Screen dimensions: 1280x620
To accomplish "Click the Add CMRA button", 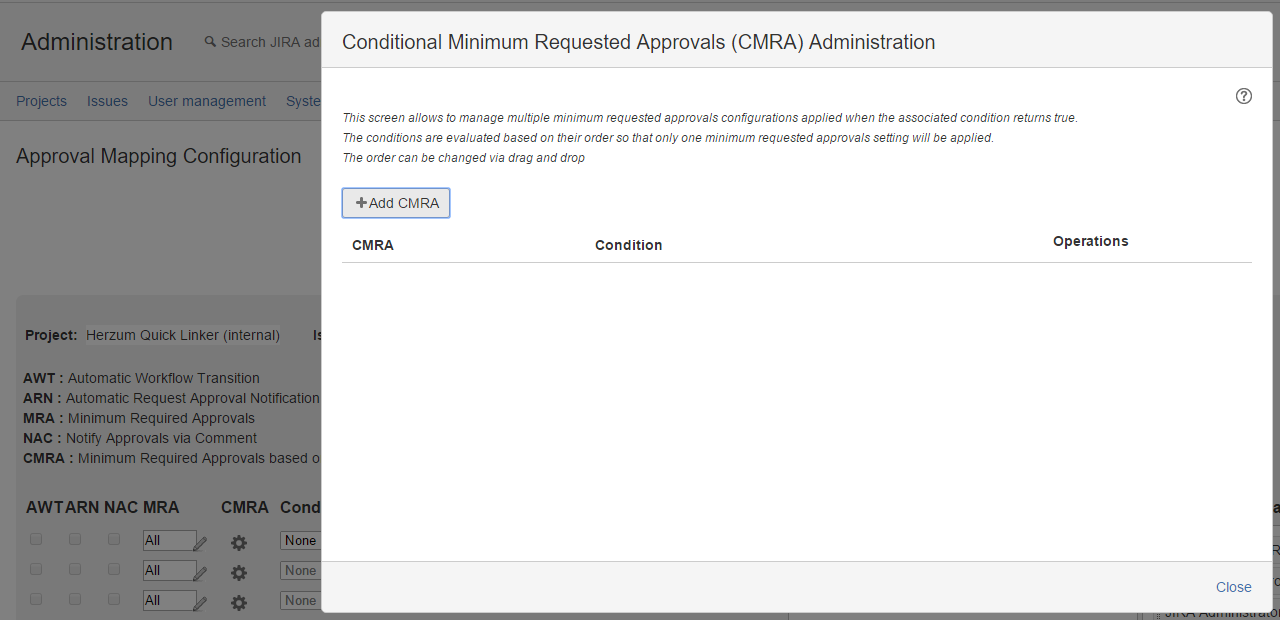I will click(396, 203).
